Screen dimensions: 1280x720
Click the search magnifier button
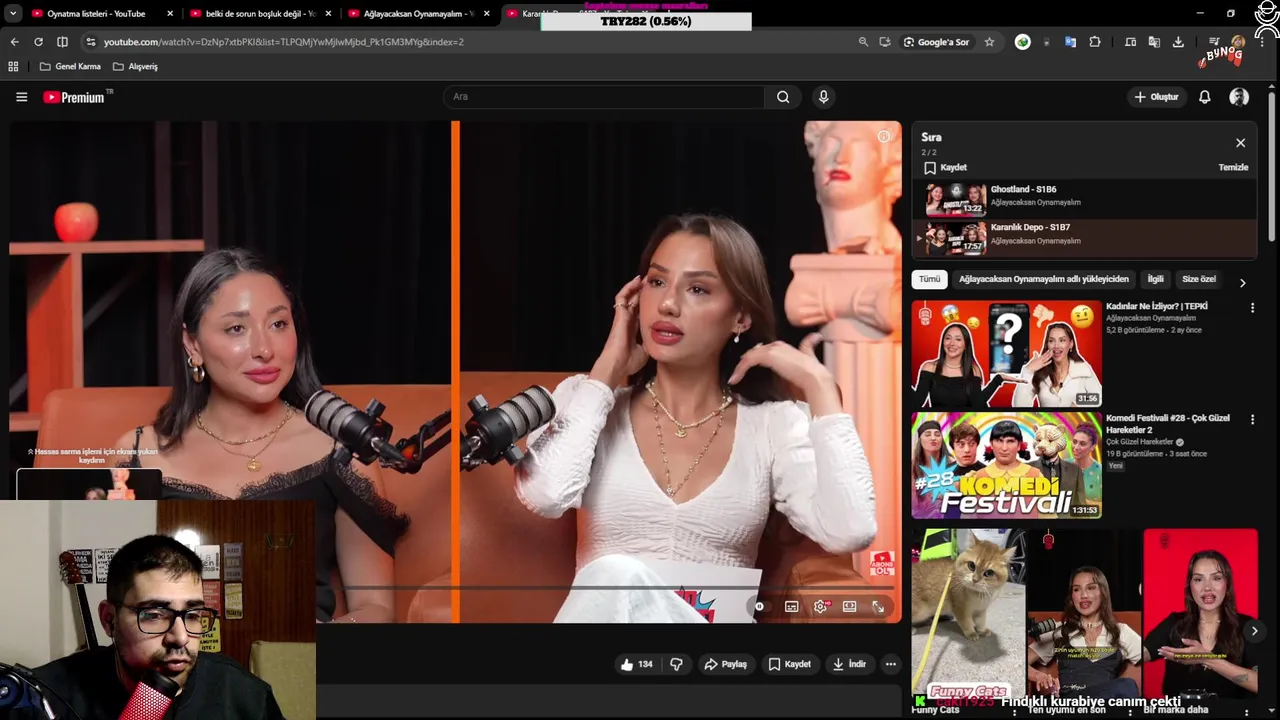coord(783,97)
